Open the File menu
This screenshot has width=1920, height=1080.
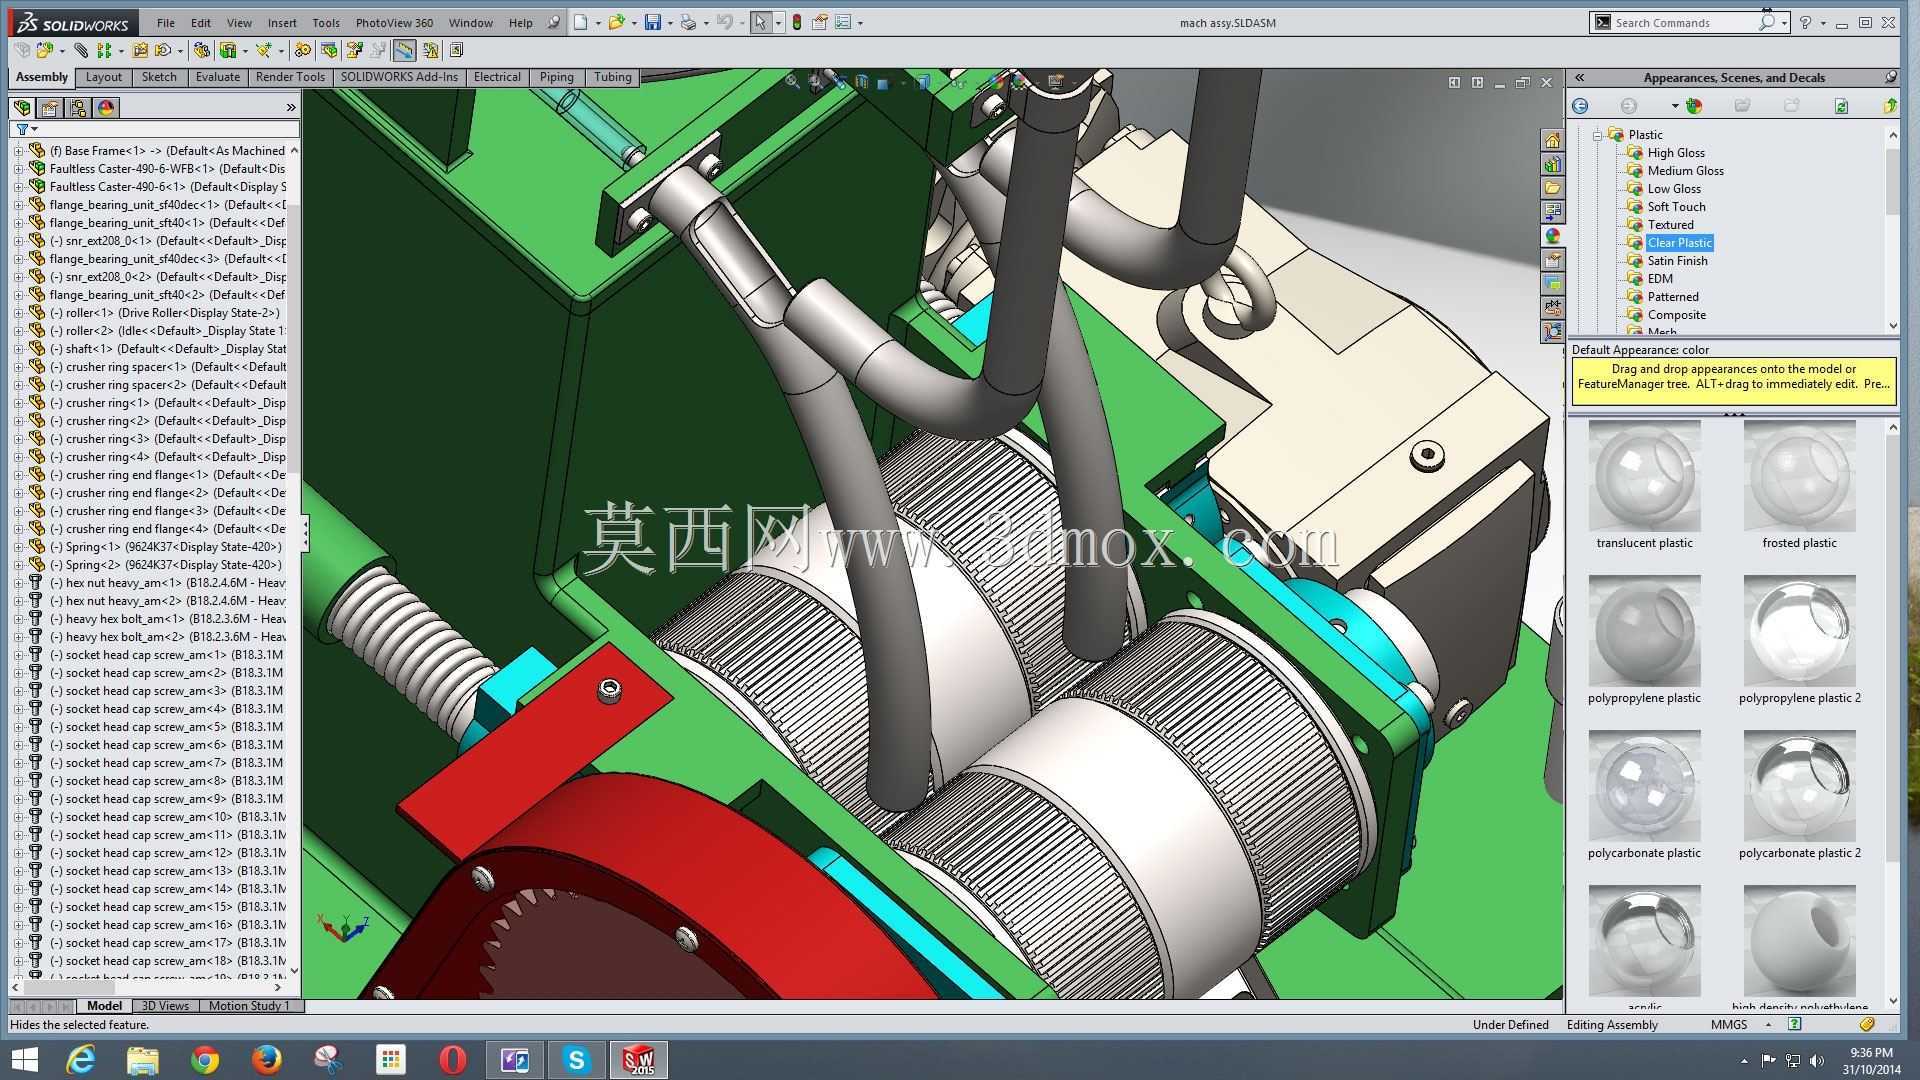(x=166, y=22)
